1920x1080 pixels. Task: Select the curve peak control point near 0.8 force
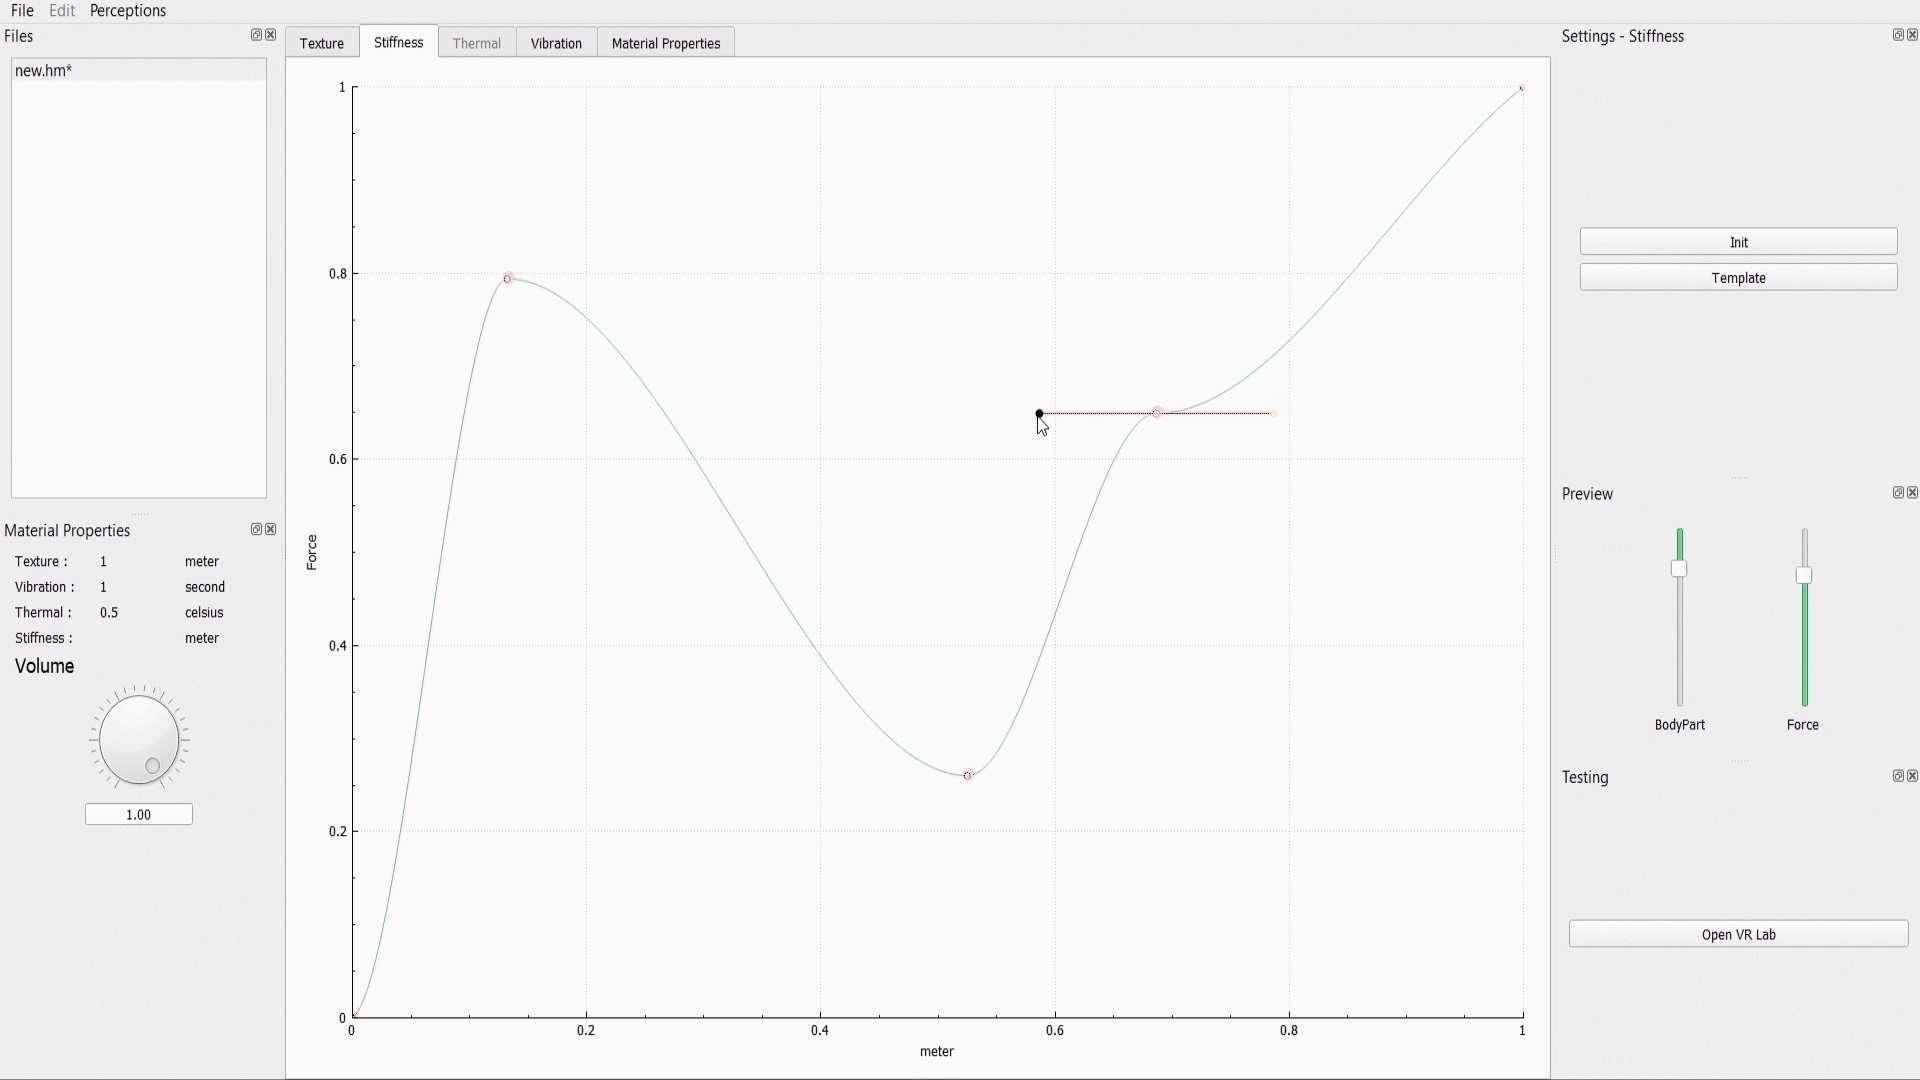508,278
